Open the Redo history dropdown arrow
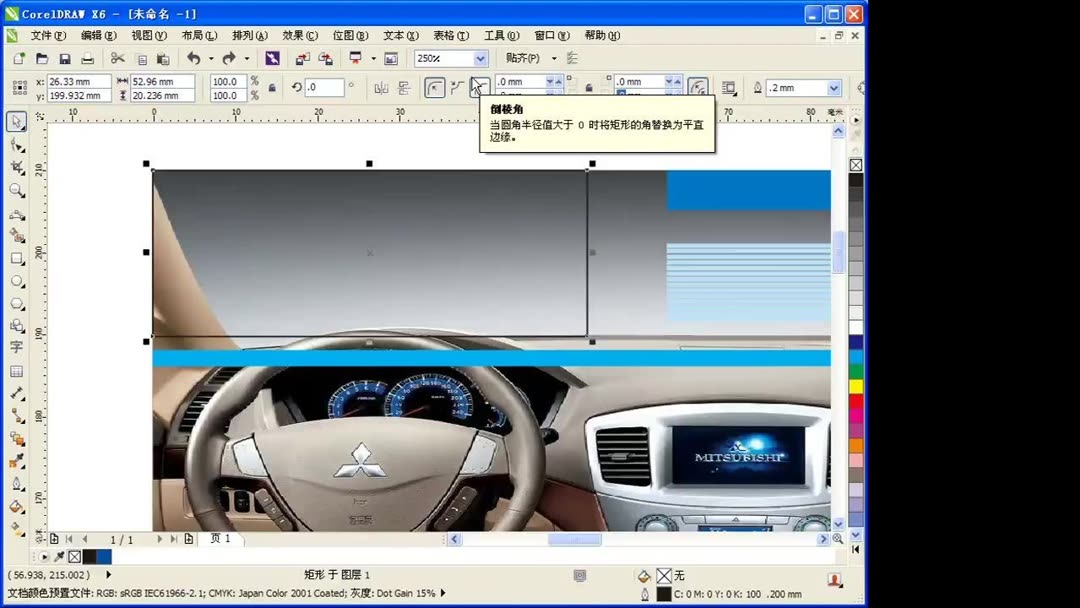Image resolution: width=1080 pixels, height=608 pixels. (x=247, y=58)
